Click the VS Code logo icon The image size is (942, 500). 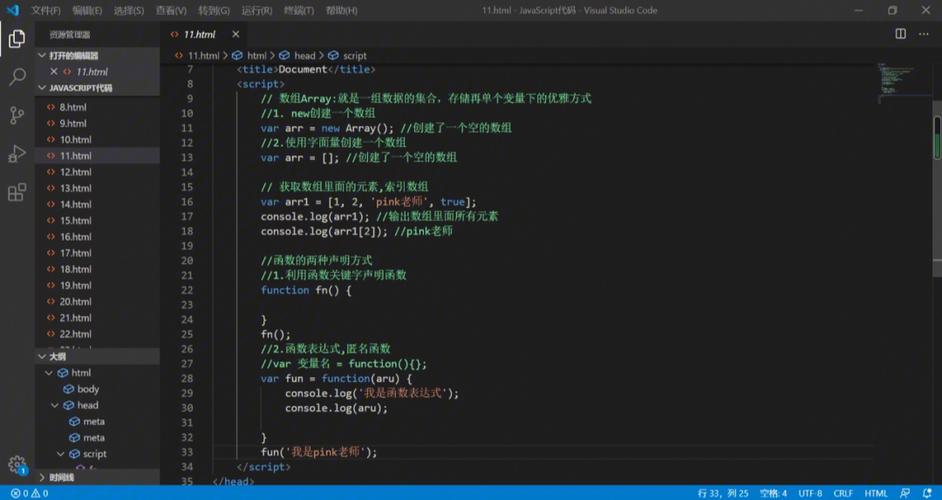tap(13, 10)
